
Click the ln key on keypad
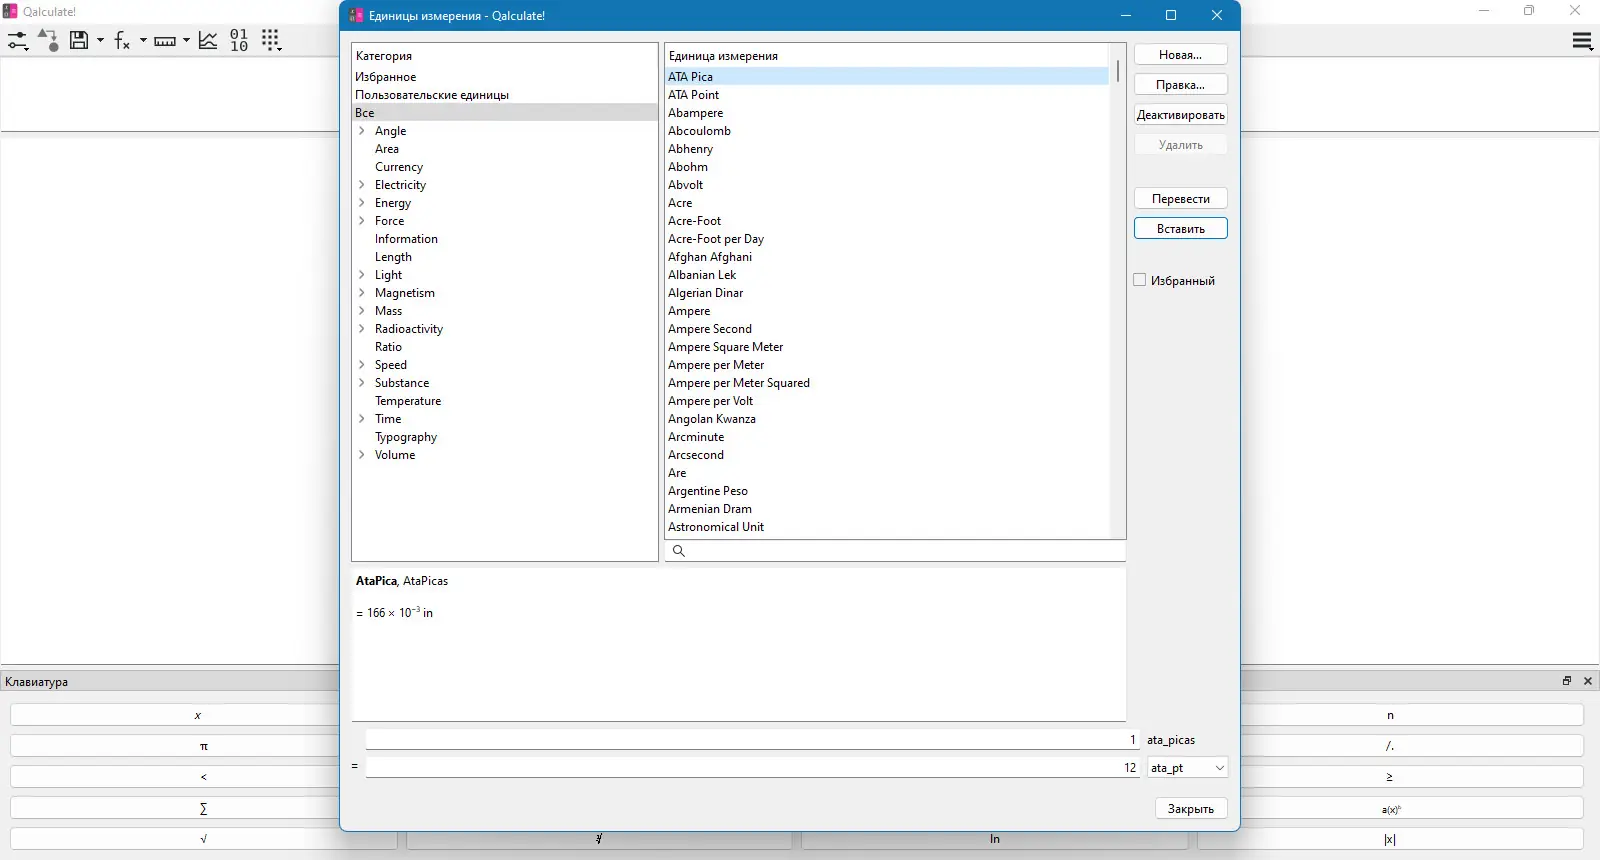995,839
